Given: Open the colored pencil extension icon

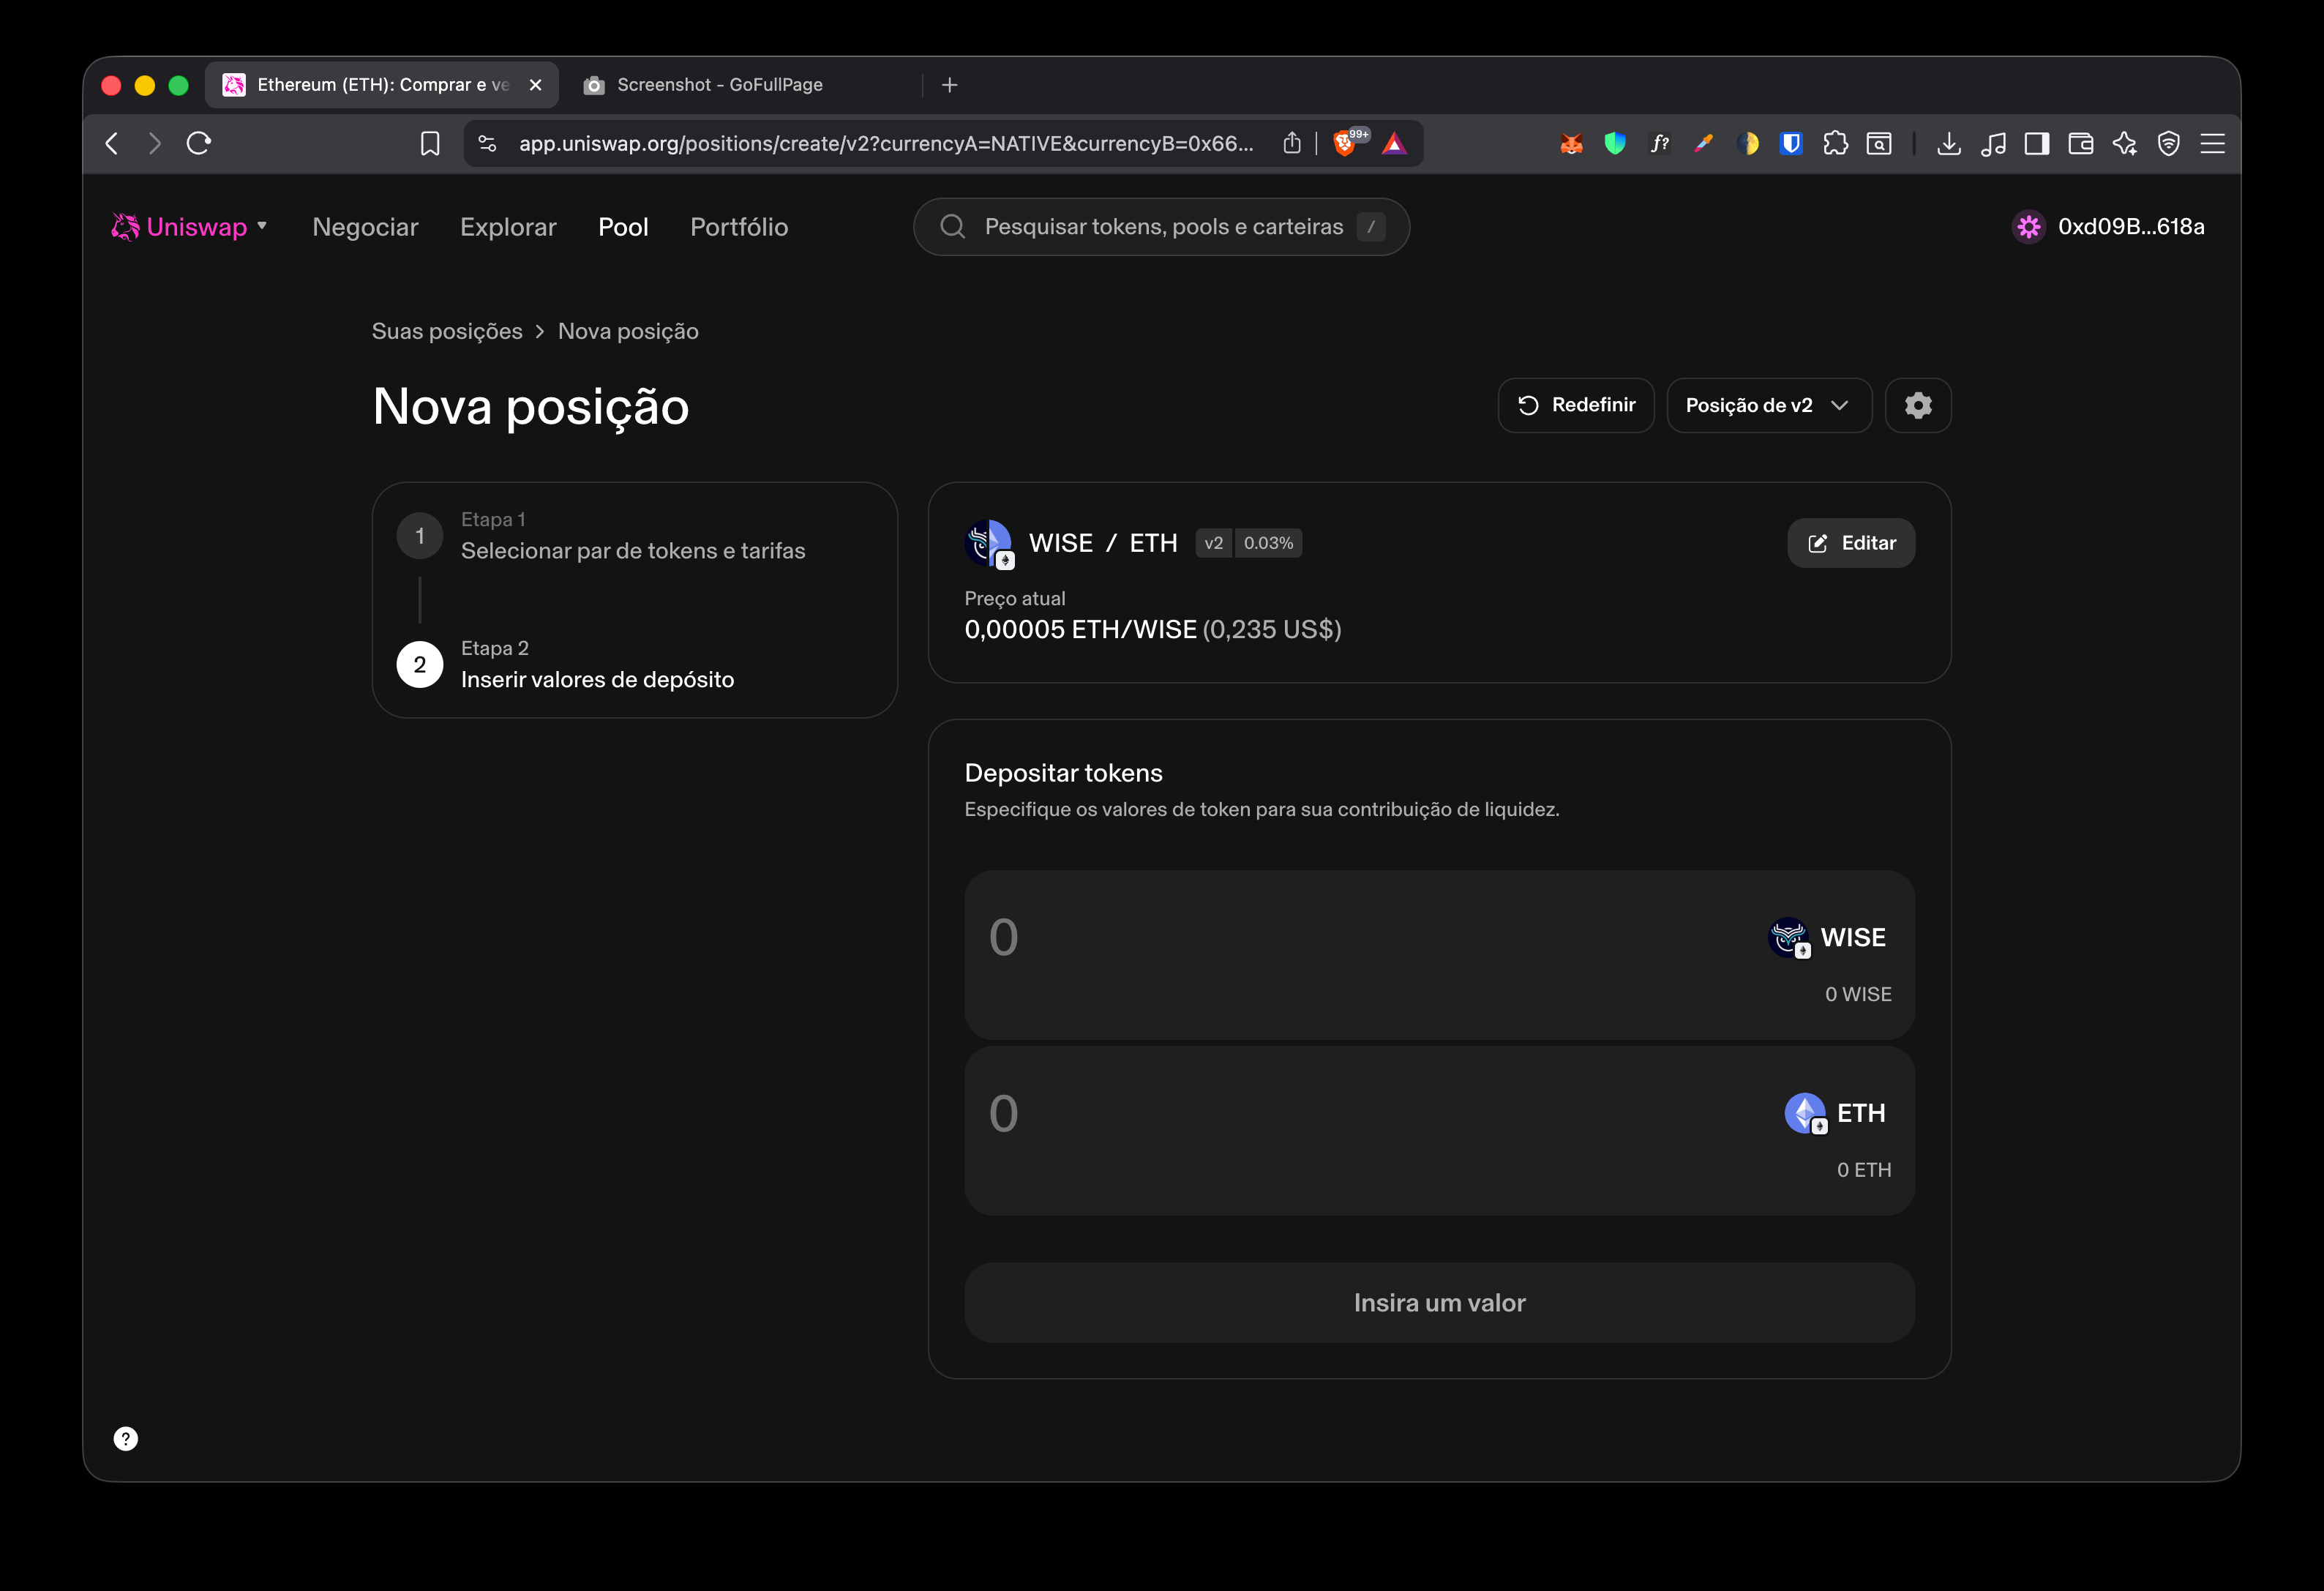Looking at the screenshot, I should 1704,144.
